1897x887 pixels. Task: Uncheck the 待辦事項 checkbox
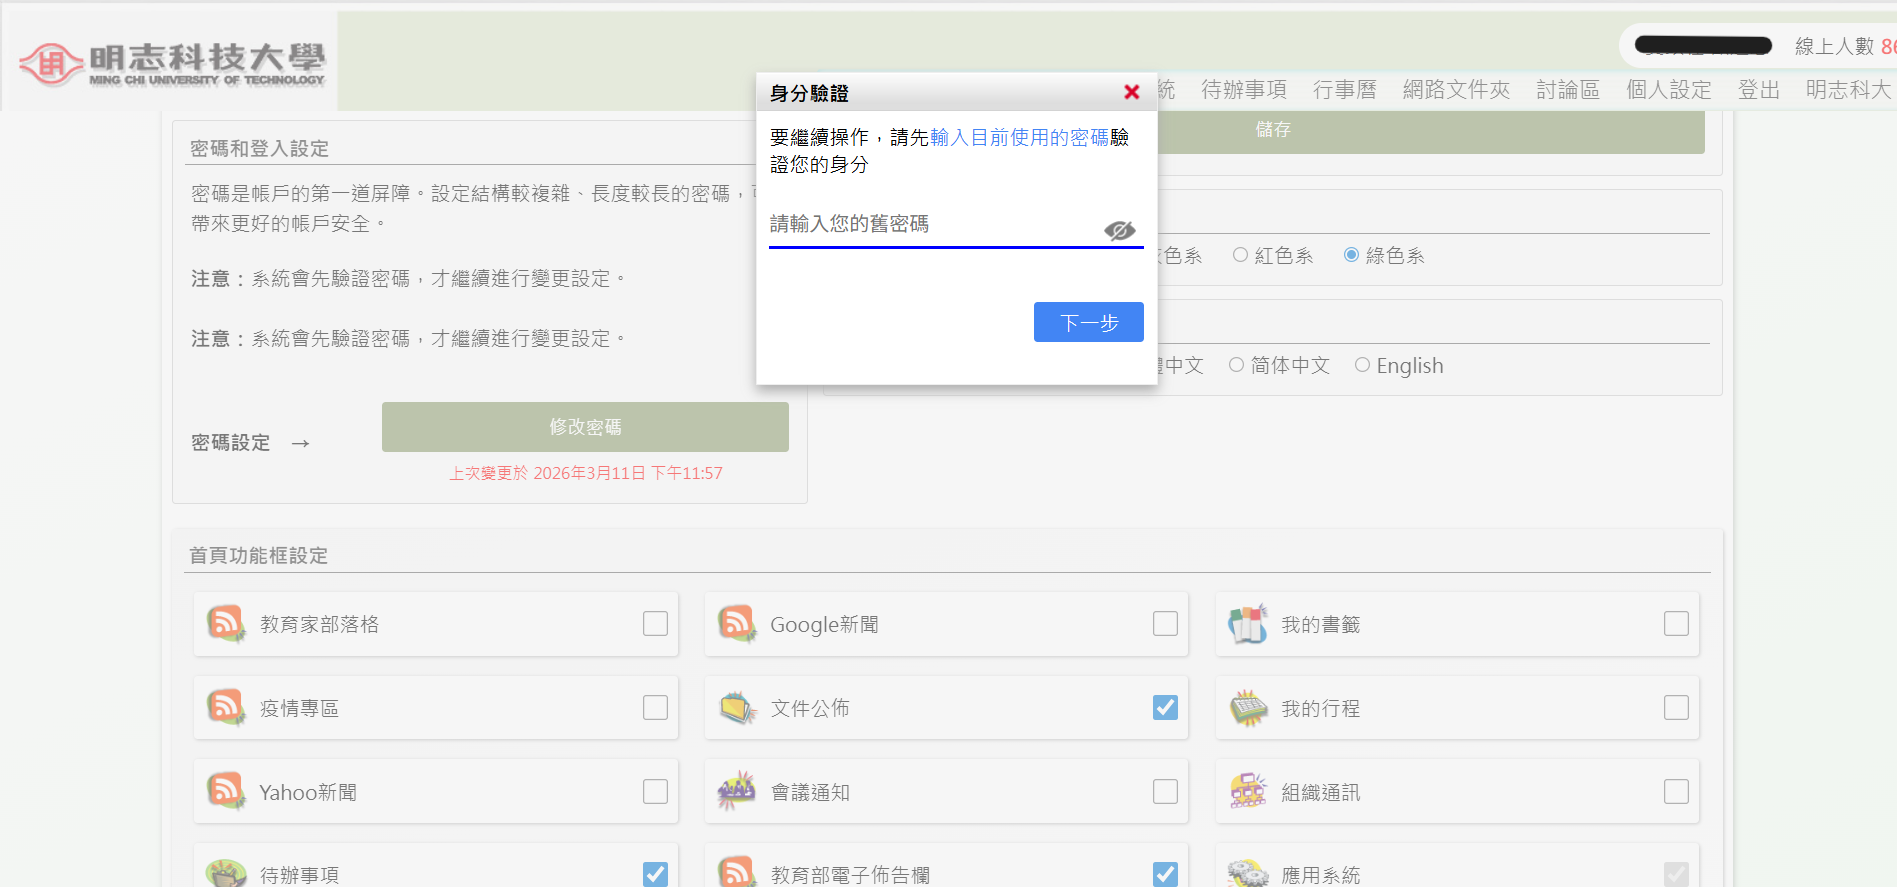(x=655, y=874)
